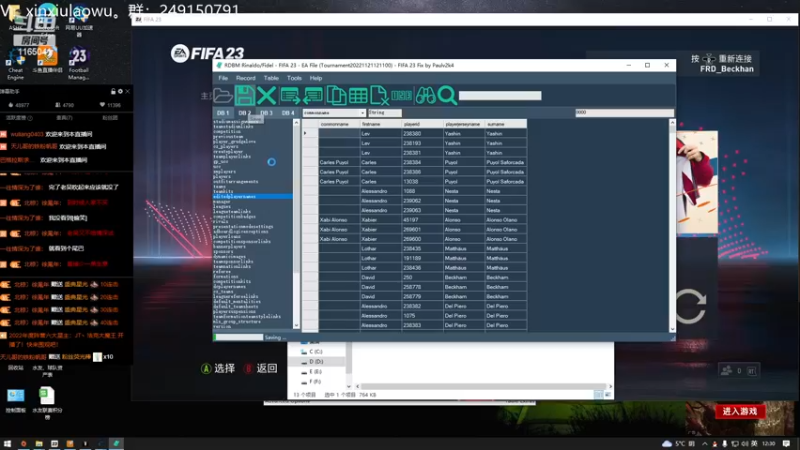Viewport: 800px width, 450px height.
Task: Click playerid cell 45197
Action: click(422, 220)
